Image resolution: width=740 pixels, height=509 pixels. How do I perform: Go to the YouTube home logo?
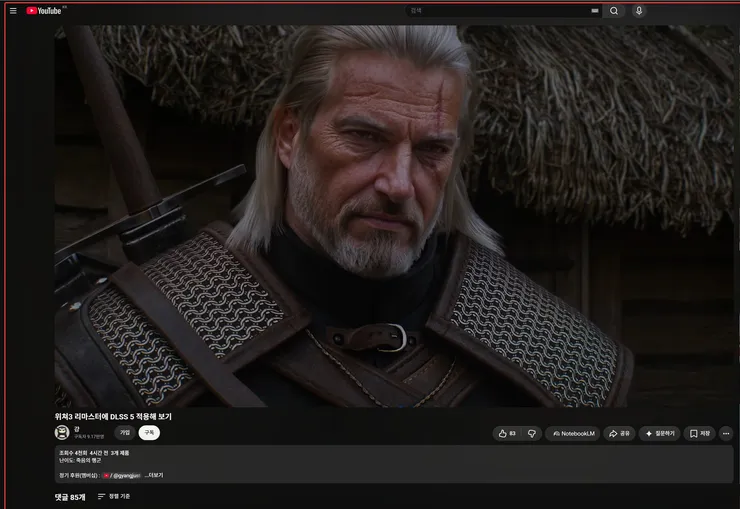[44, 11]
